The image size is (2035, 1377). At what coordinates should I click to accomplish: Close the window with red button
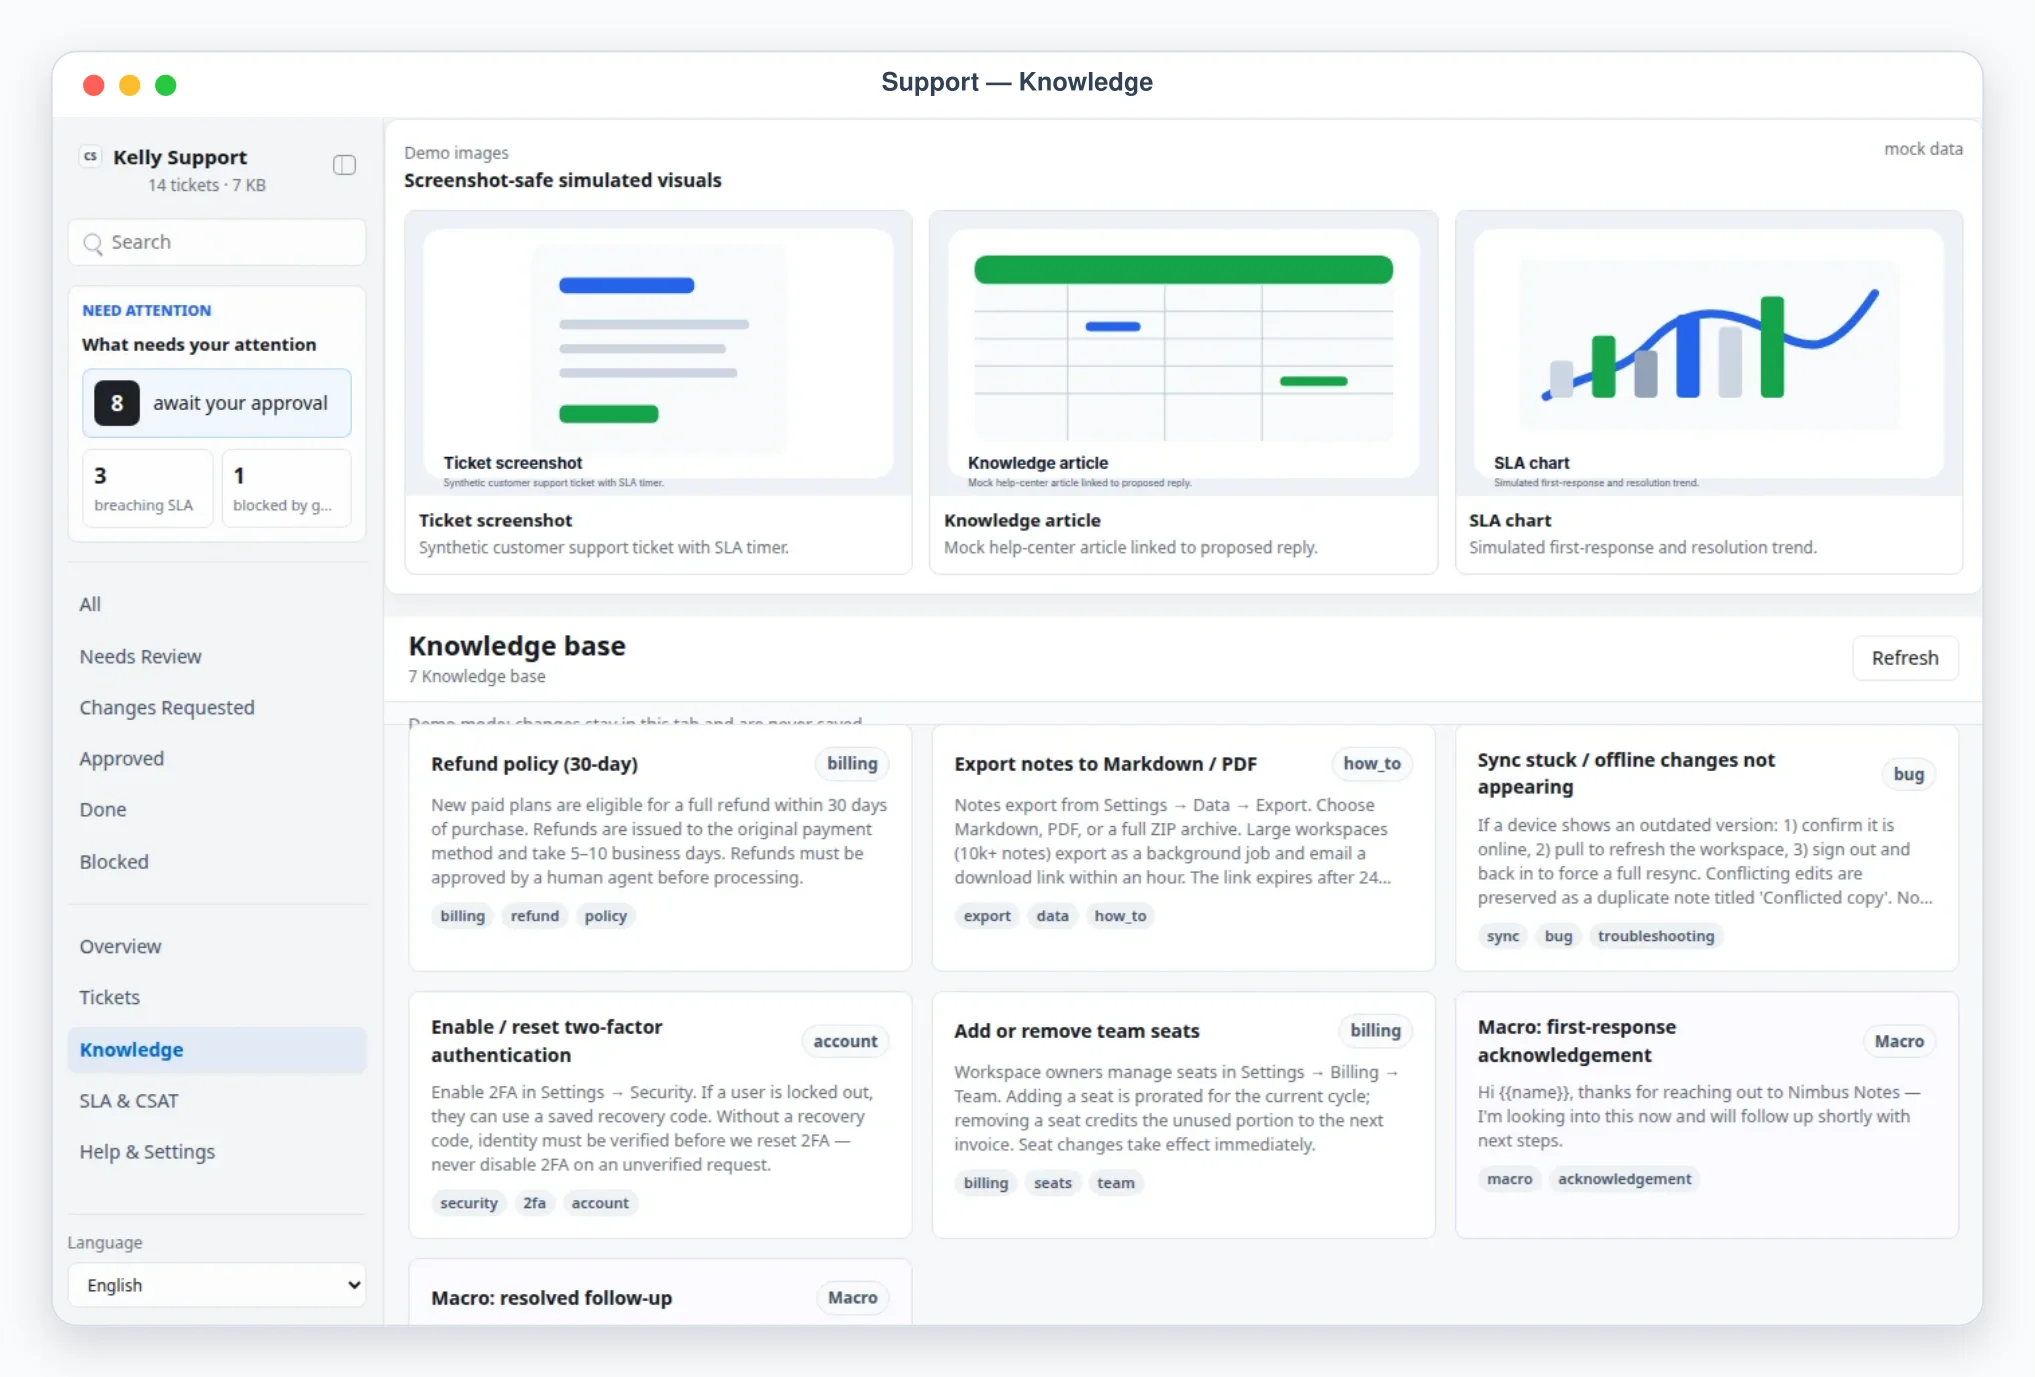[x=94, y=85]
